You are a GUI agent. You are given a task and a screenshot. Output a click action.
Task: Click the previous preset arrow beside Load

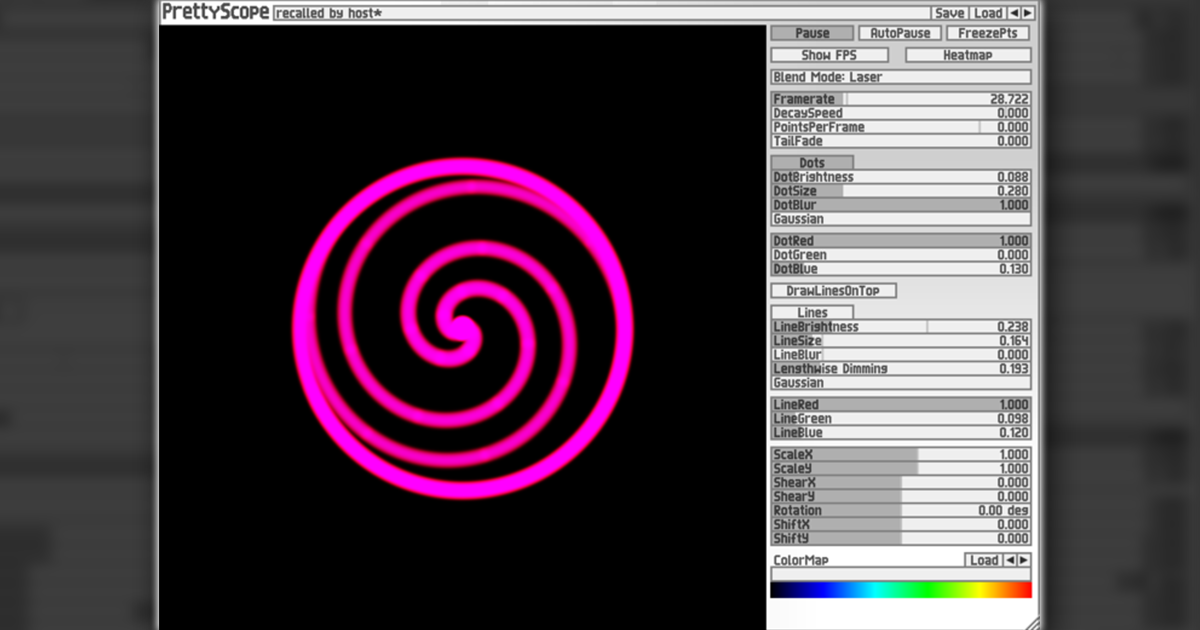coord(1014,13)
